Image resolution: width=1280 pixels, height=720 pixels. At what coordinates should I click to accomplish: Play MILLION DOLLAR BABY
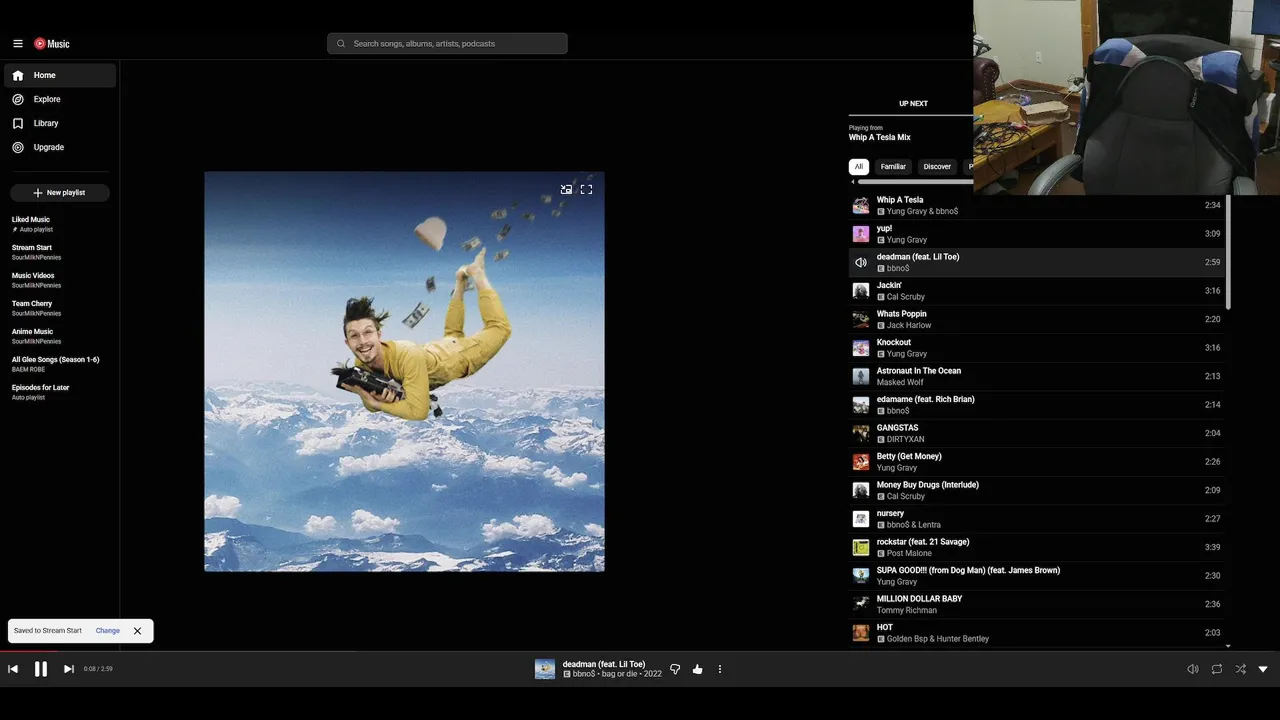coord(1036,604)
